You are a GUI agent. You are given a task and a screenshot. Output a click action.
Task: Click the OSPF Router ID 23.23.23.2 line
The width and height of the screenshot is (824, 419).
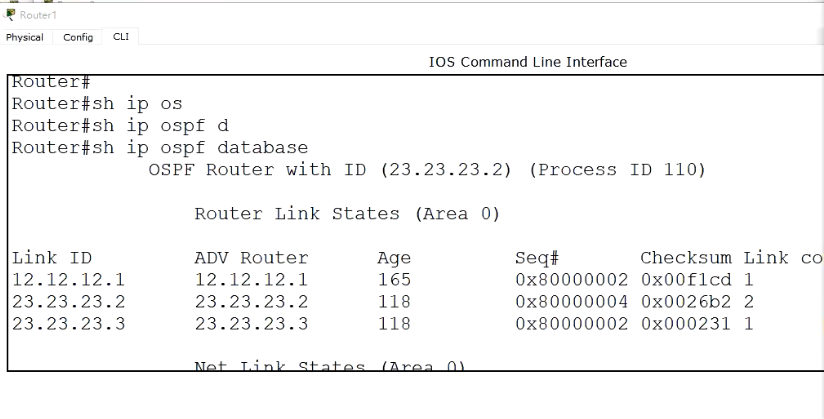pos(427,170)
